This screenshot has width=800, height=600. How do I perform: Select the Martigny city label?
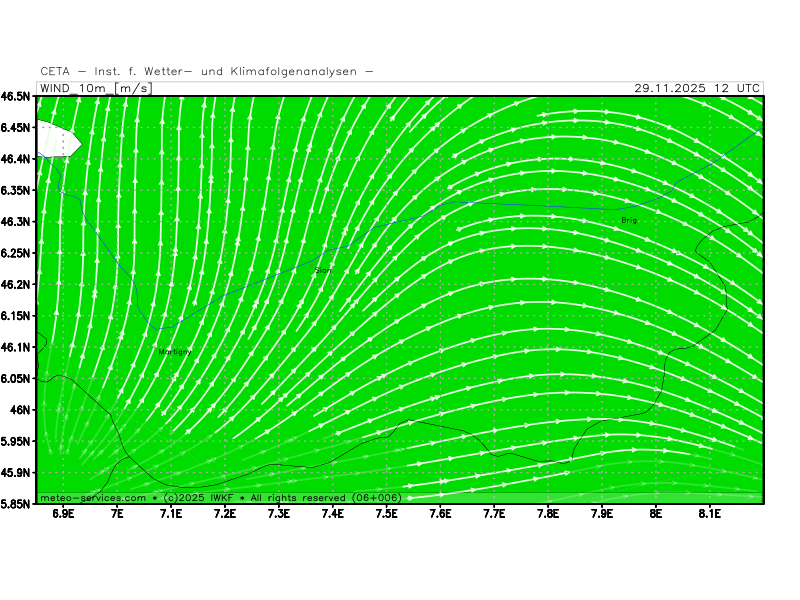point(175,351)
